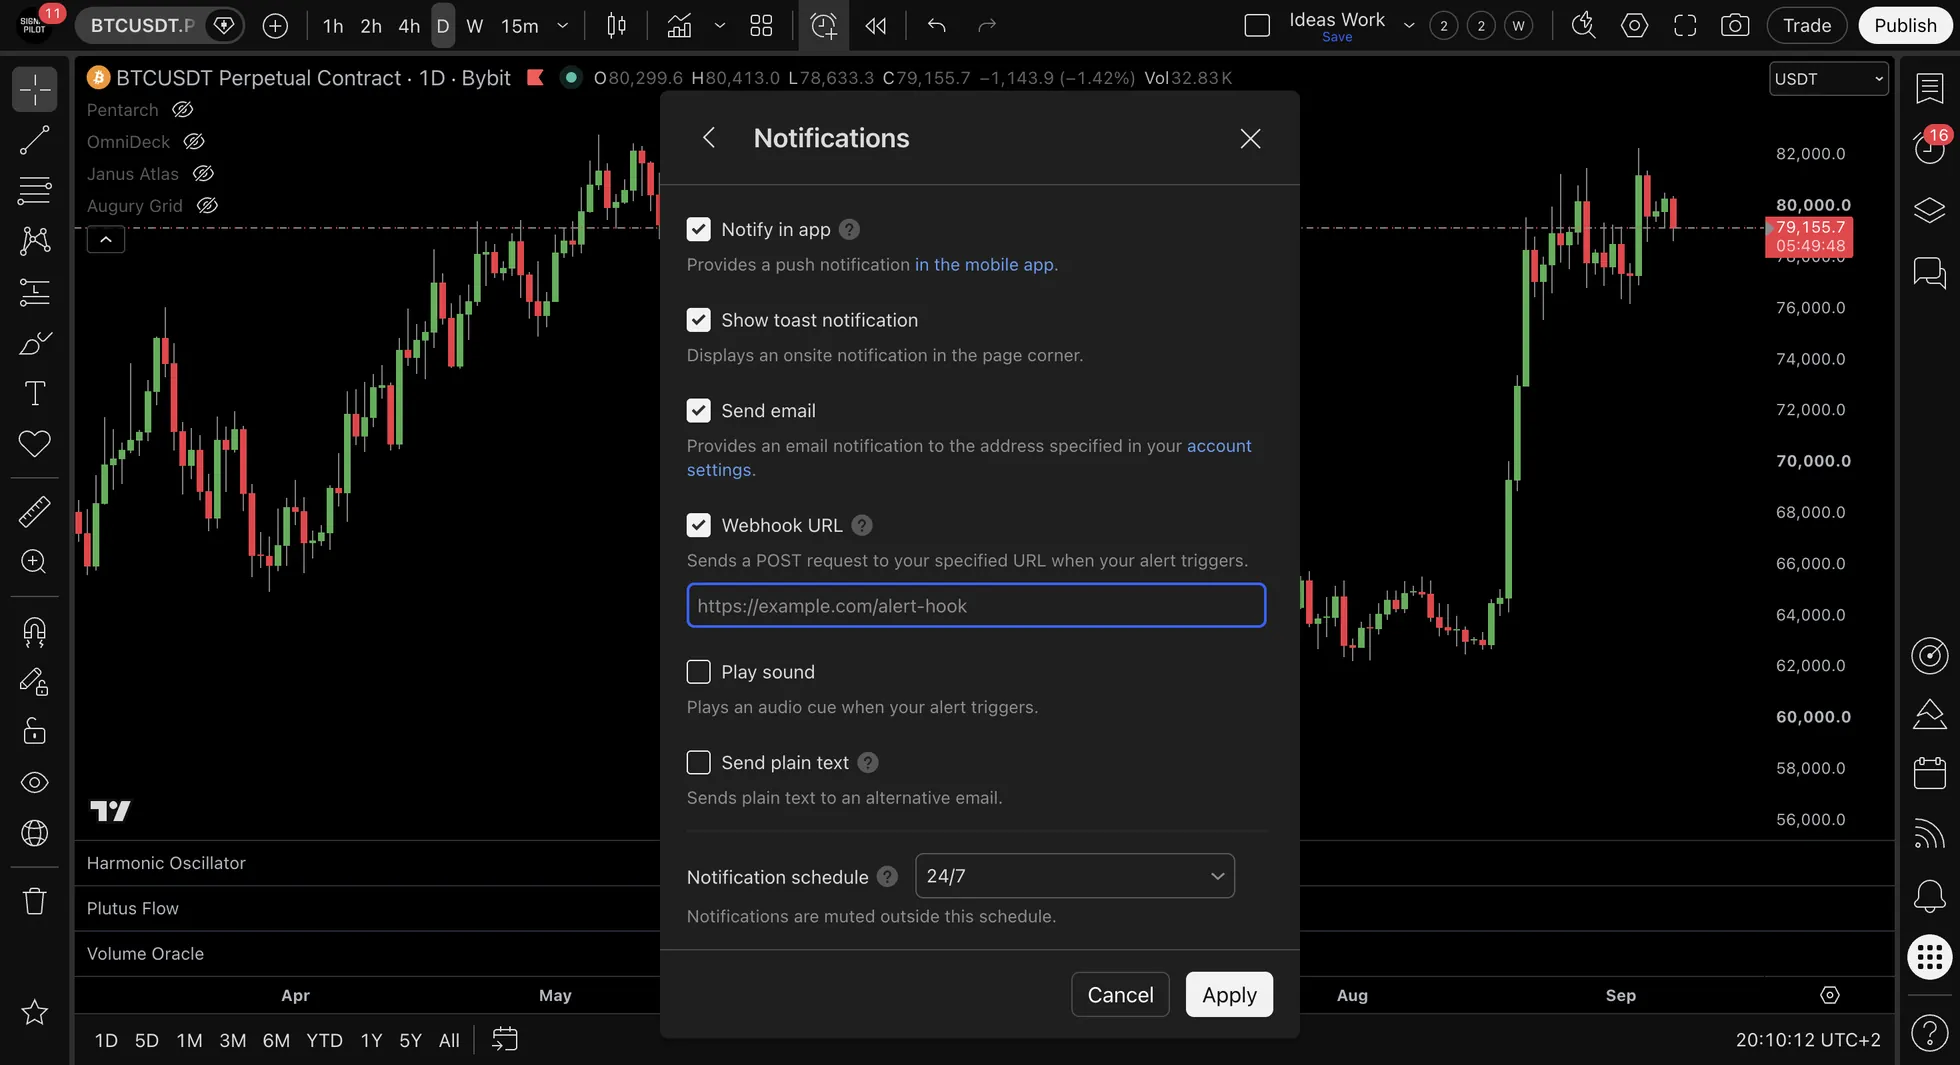1960x1065 pixels.
Task: Click the go to date icon
Action: 505,1040
